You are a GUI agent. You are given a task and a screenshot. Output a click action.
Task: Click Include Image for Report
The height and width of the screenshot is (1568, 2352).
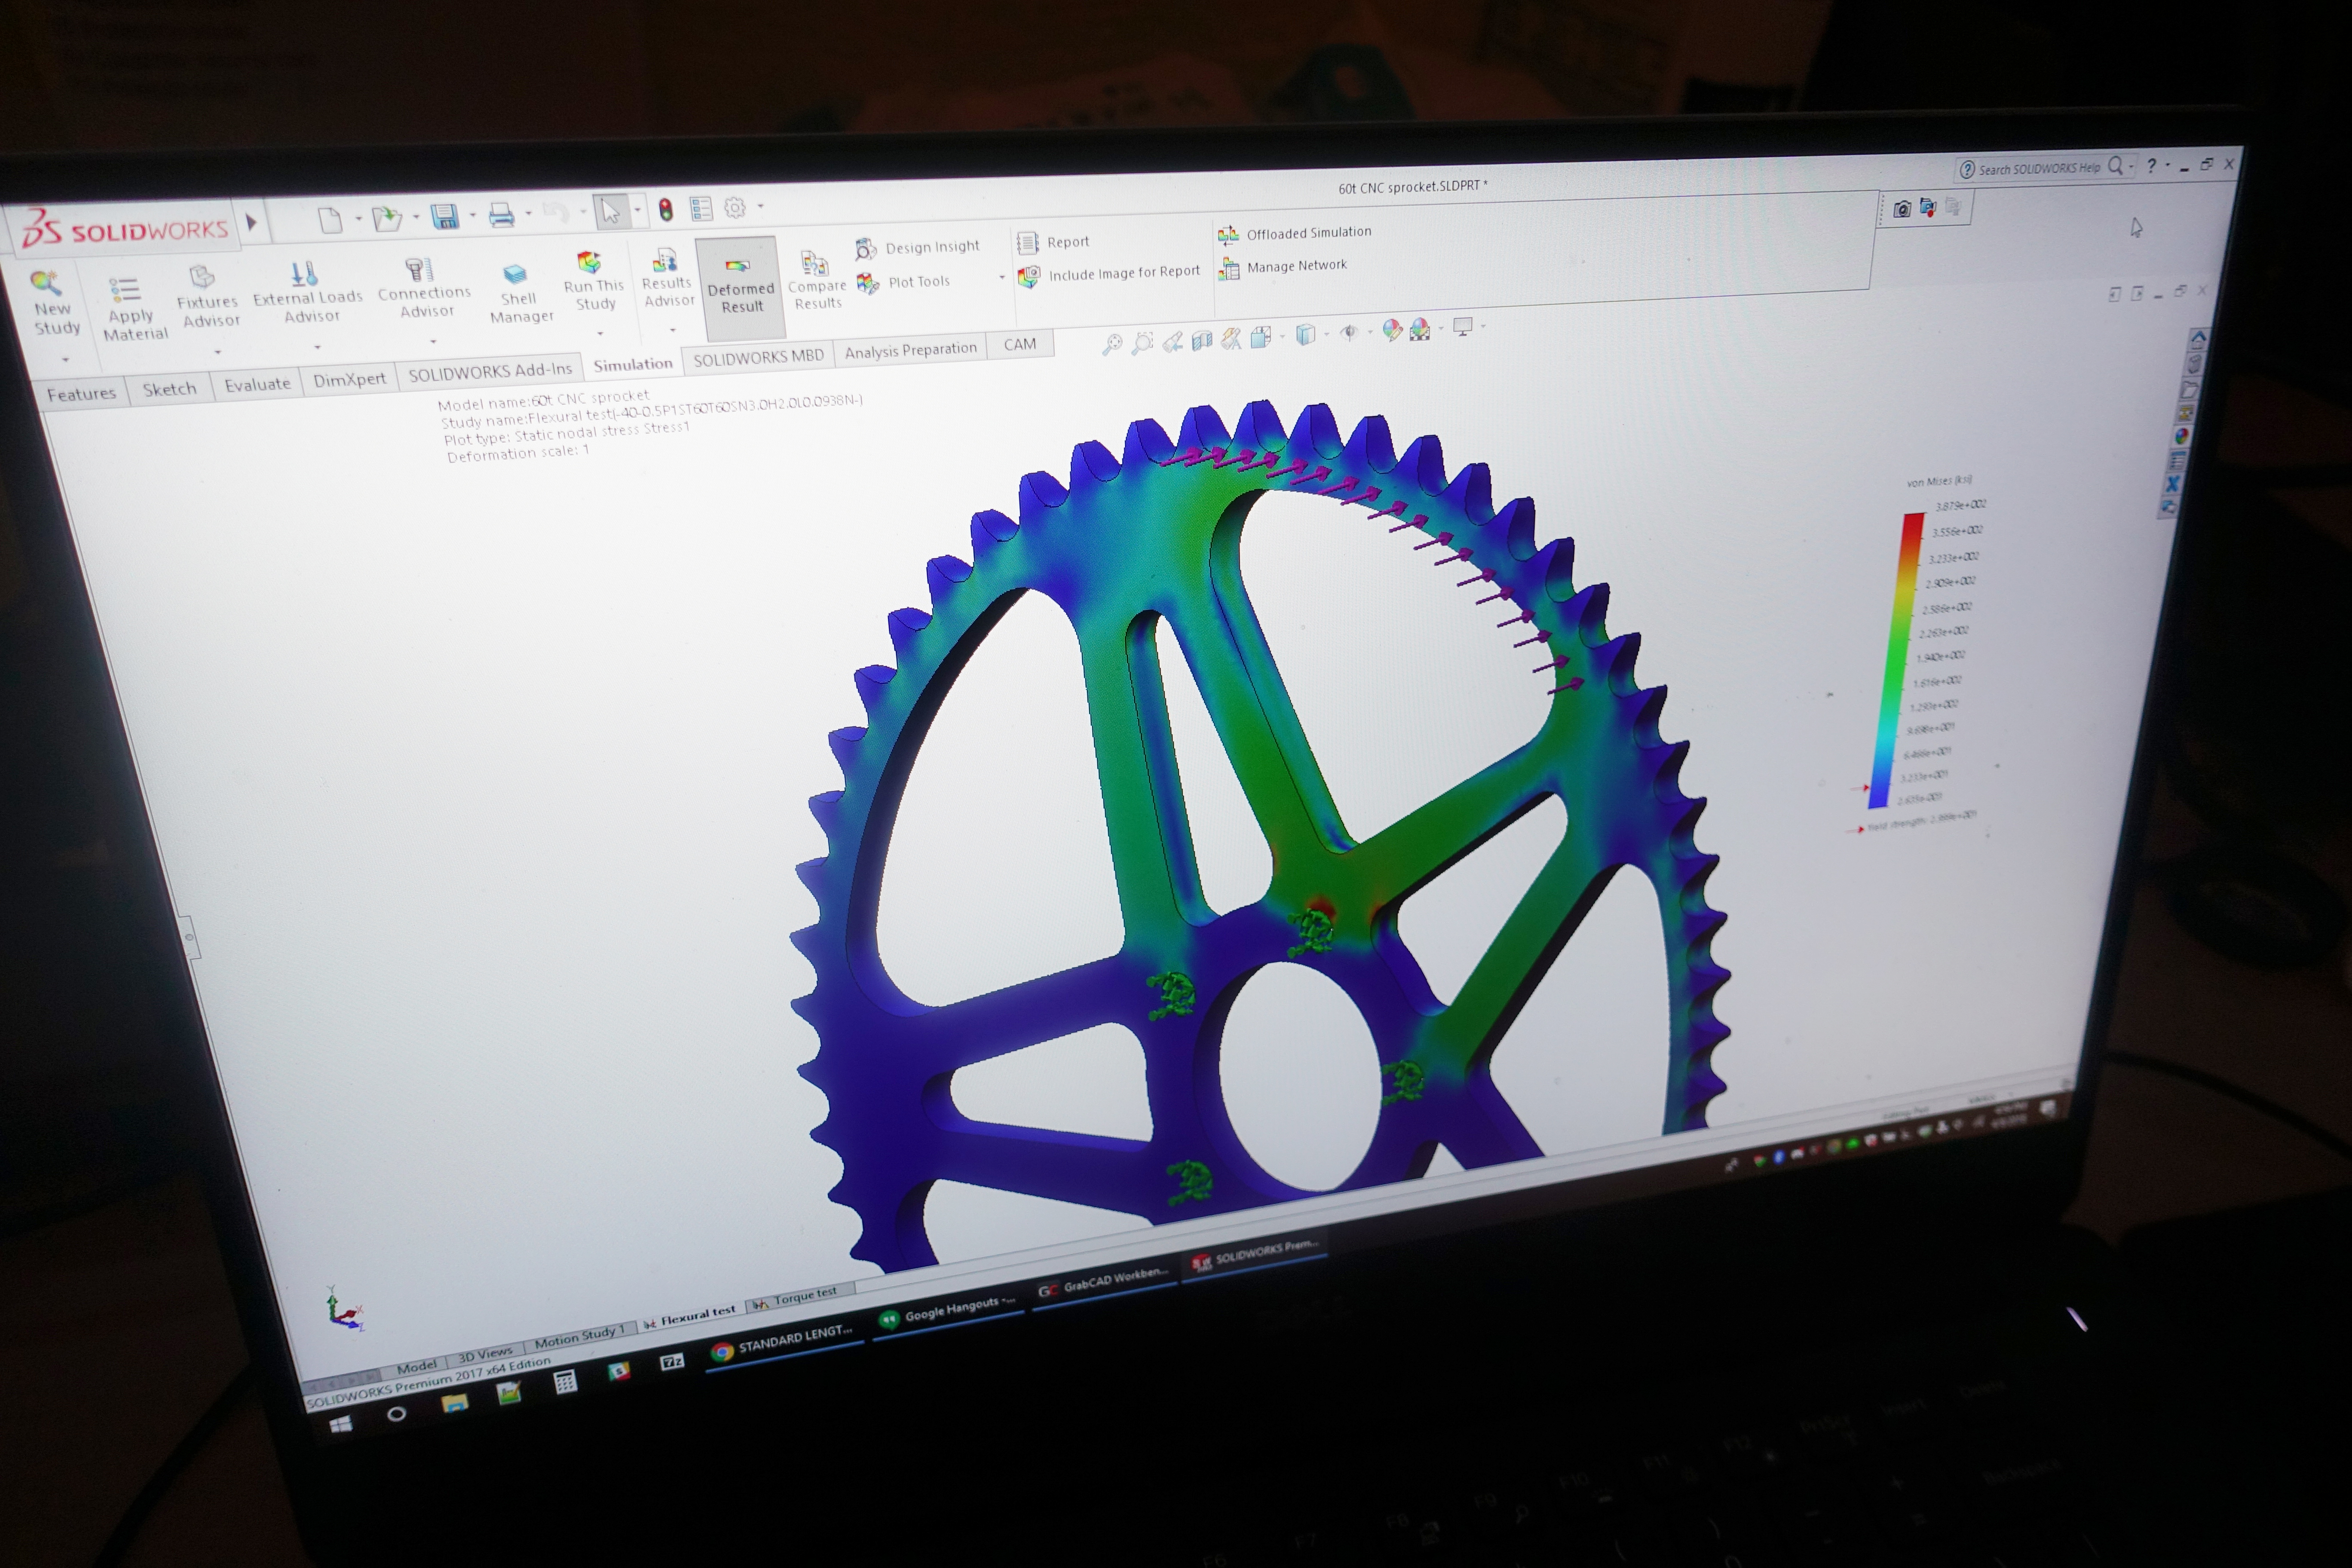click(x=1108, y=273)
